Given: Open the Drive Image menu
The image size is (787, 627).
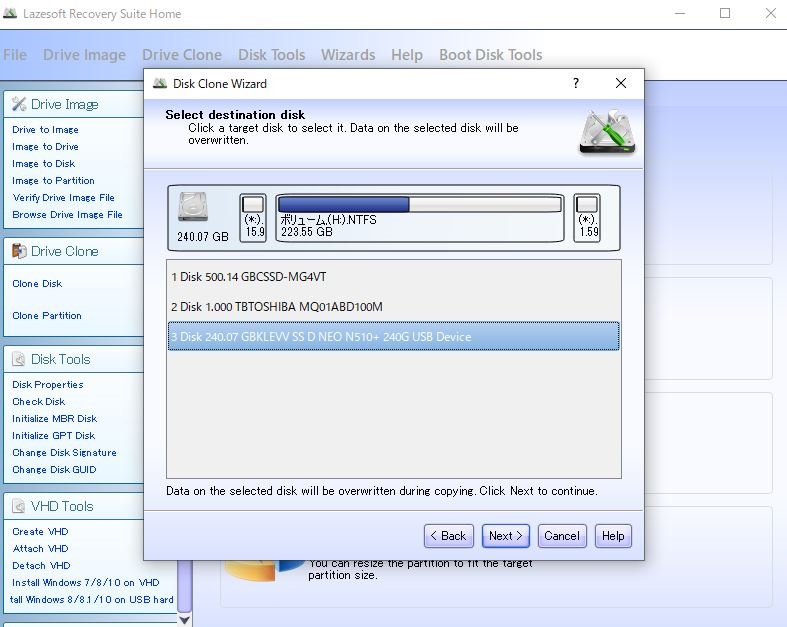Looking at the screenshot, I should (84, 55).
